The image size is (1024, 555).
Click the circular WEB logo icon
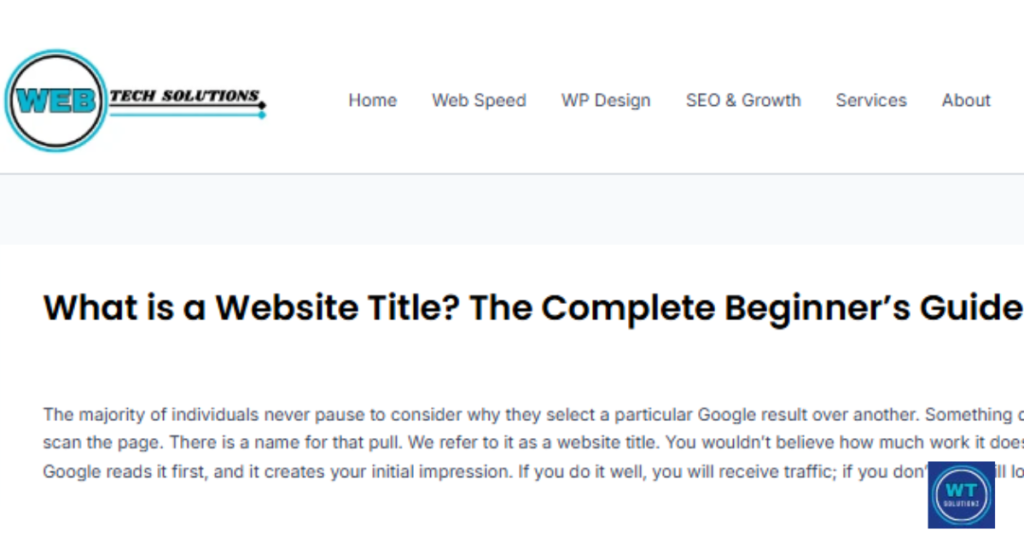click(55, 100)
